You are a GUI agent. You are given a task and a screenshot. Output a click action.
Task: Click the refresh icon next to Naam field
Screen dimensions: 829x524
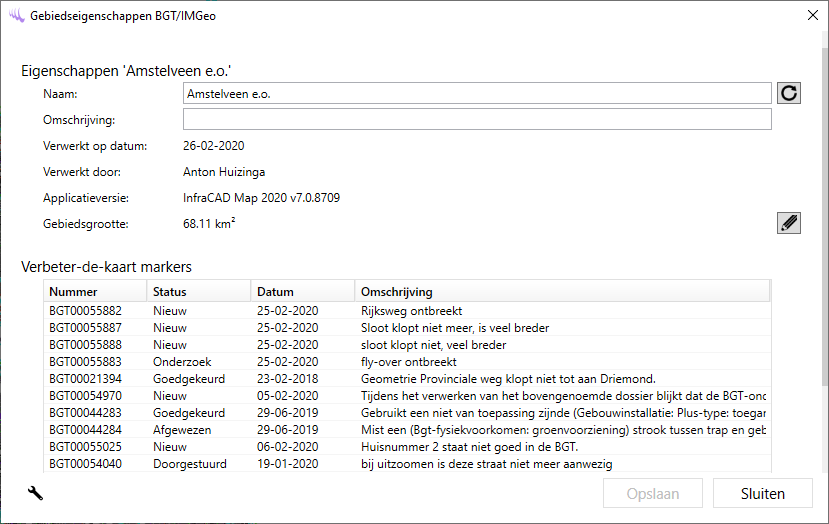789,93
